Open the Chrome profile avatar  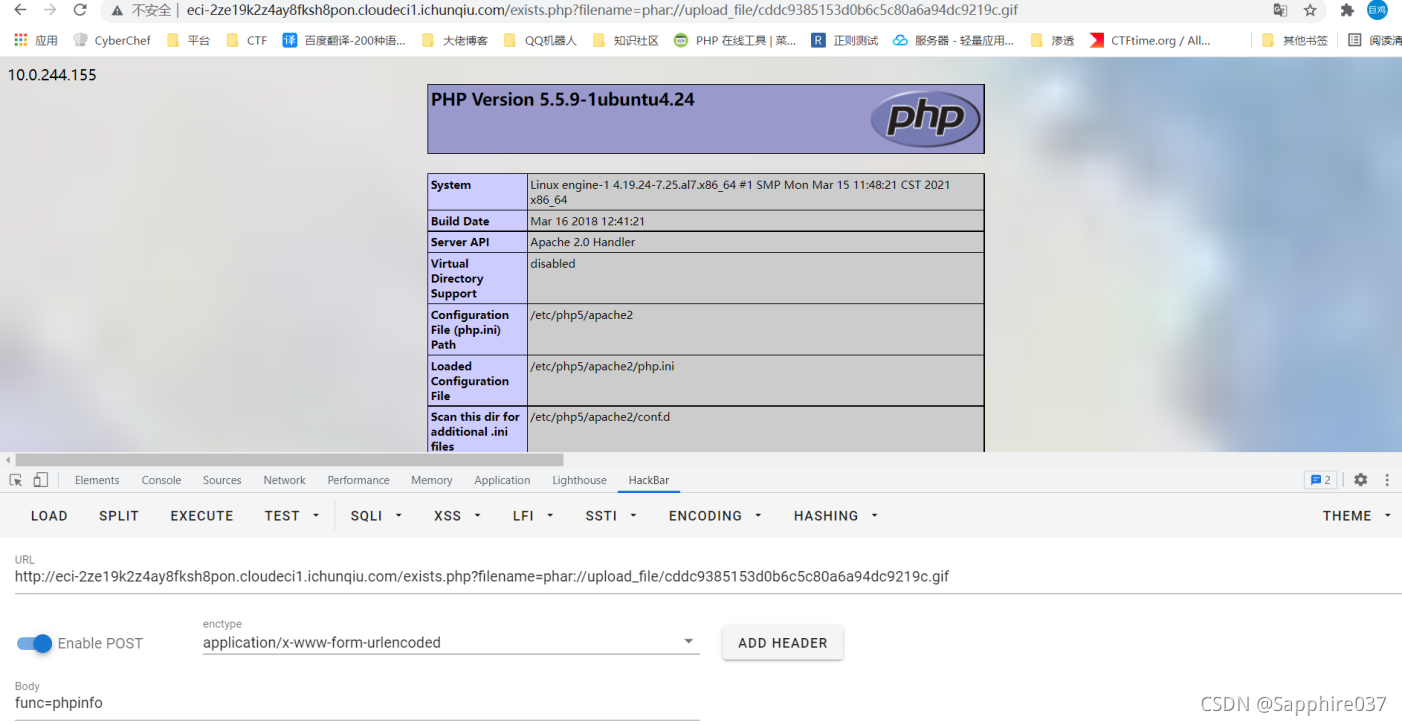click(1378, 10)
